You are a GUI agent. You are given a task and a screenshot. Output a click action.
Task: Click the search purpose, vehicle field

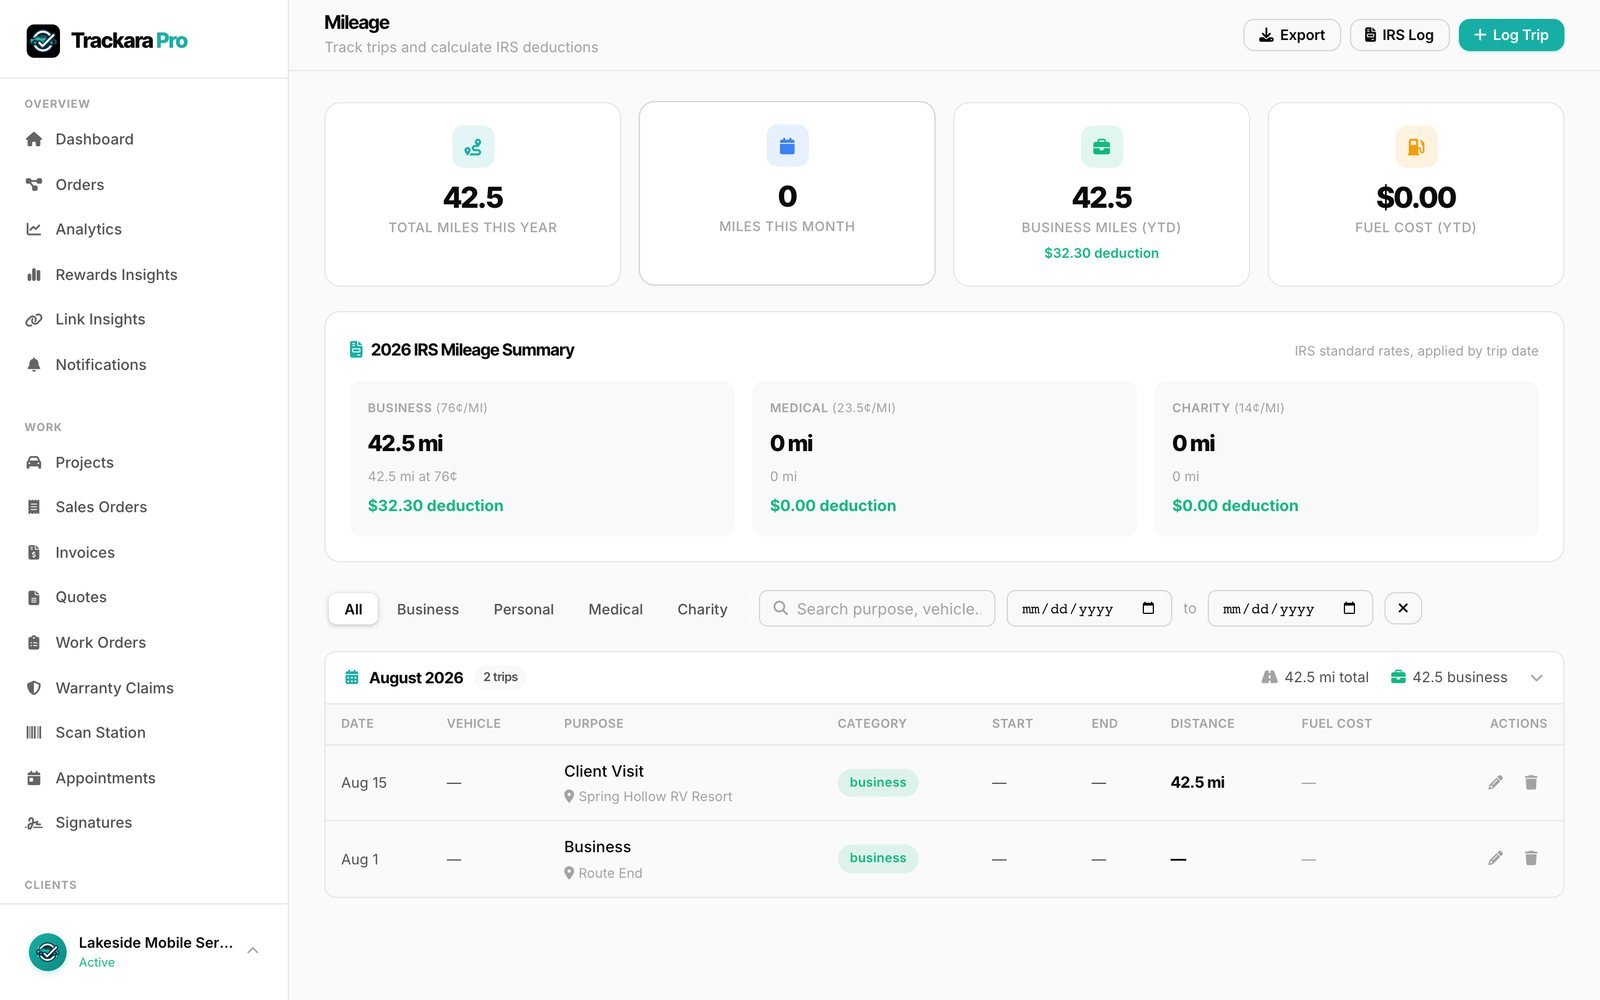point(877,608)
